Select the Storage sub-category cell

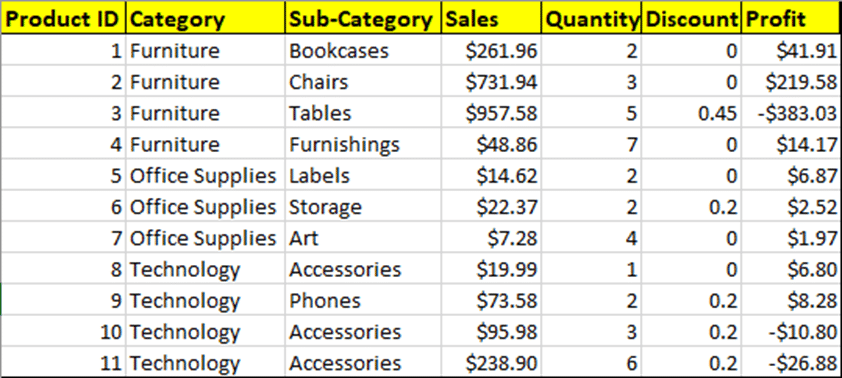tap(363, 207)
